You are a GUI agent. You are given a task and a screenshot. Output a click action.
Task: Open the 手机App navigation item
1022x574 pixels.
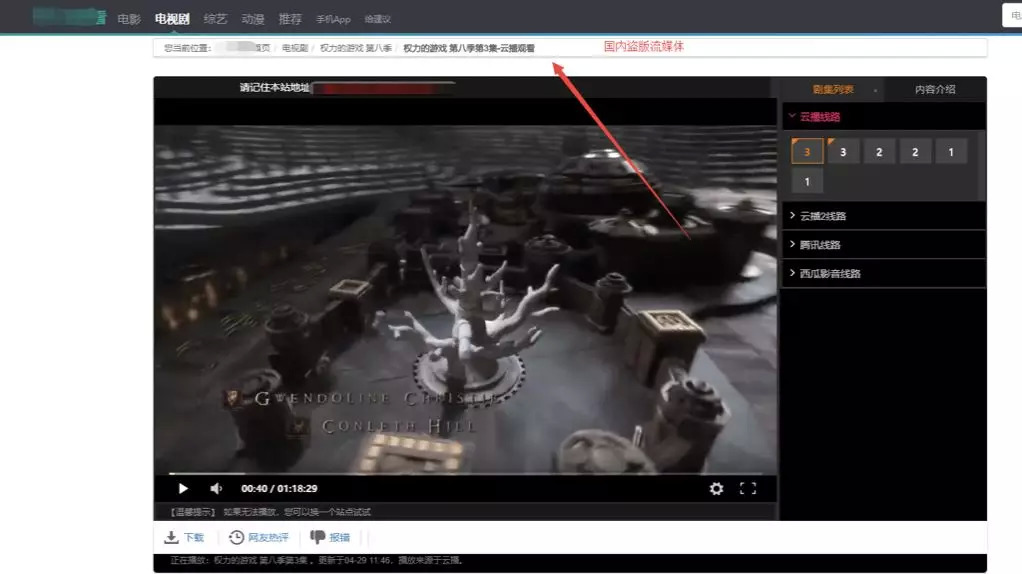[x=333, y=20]
